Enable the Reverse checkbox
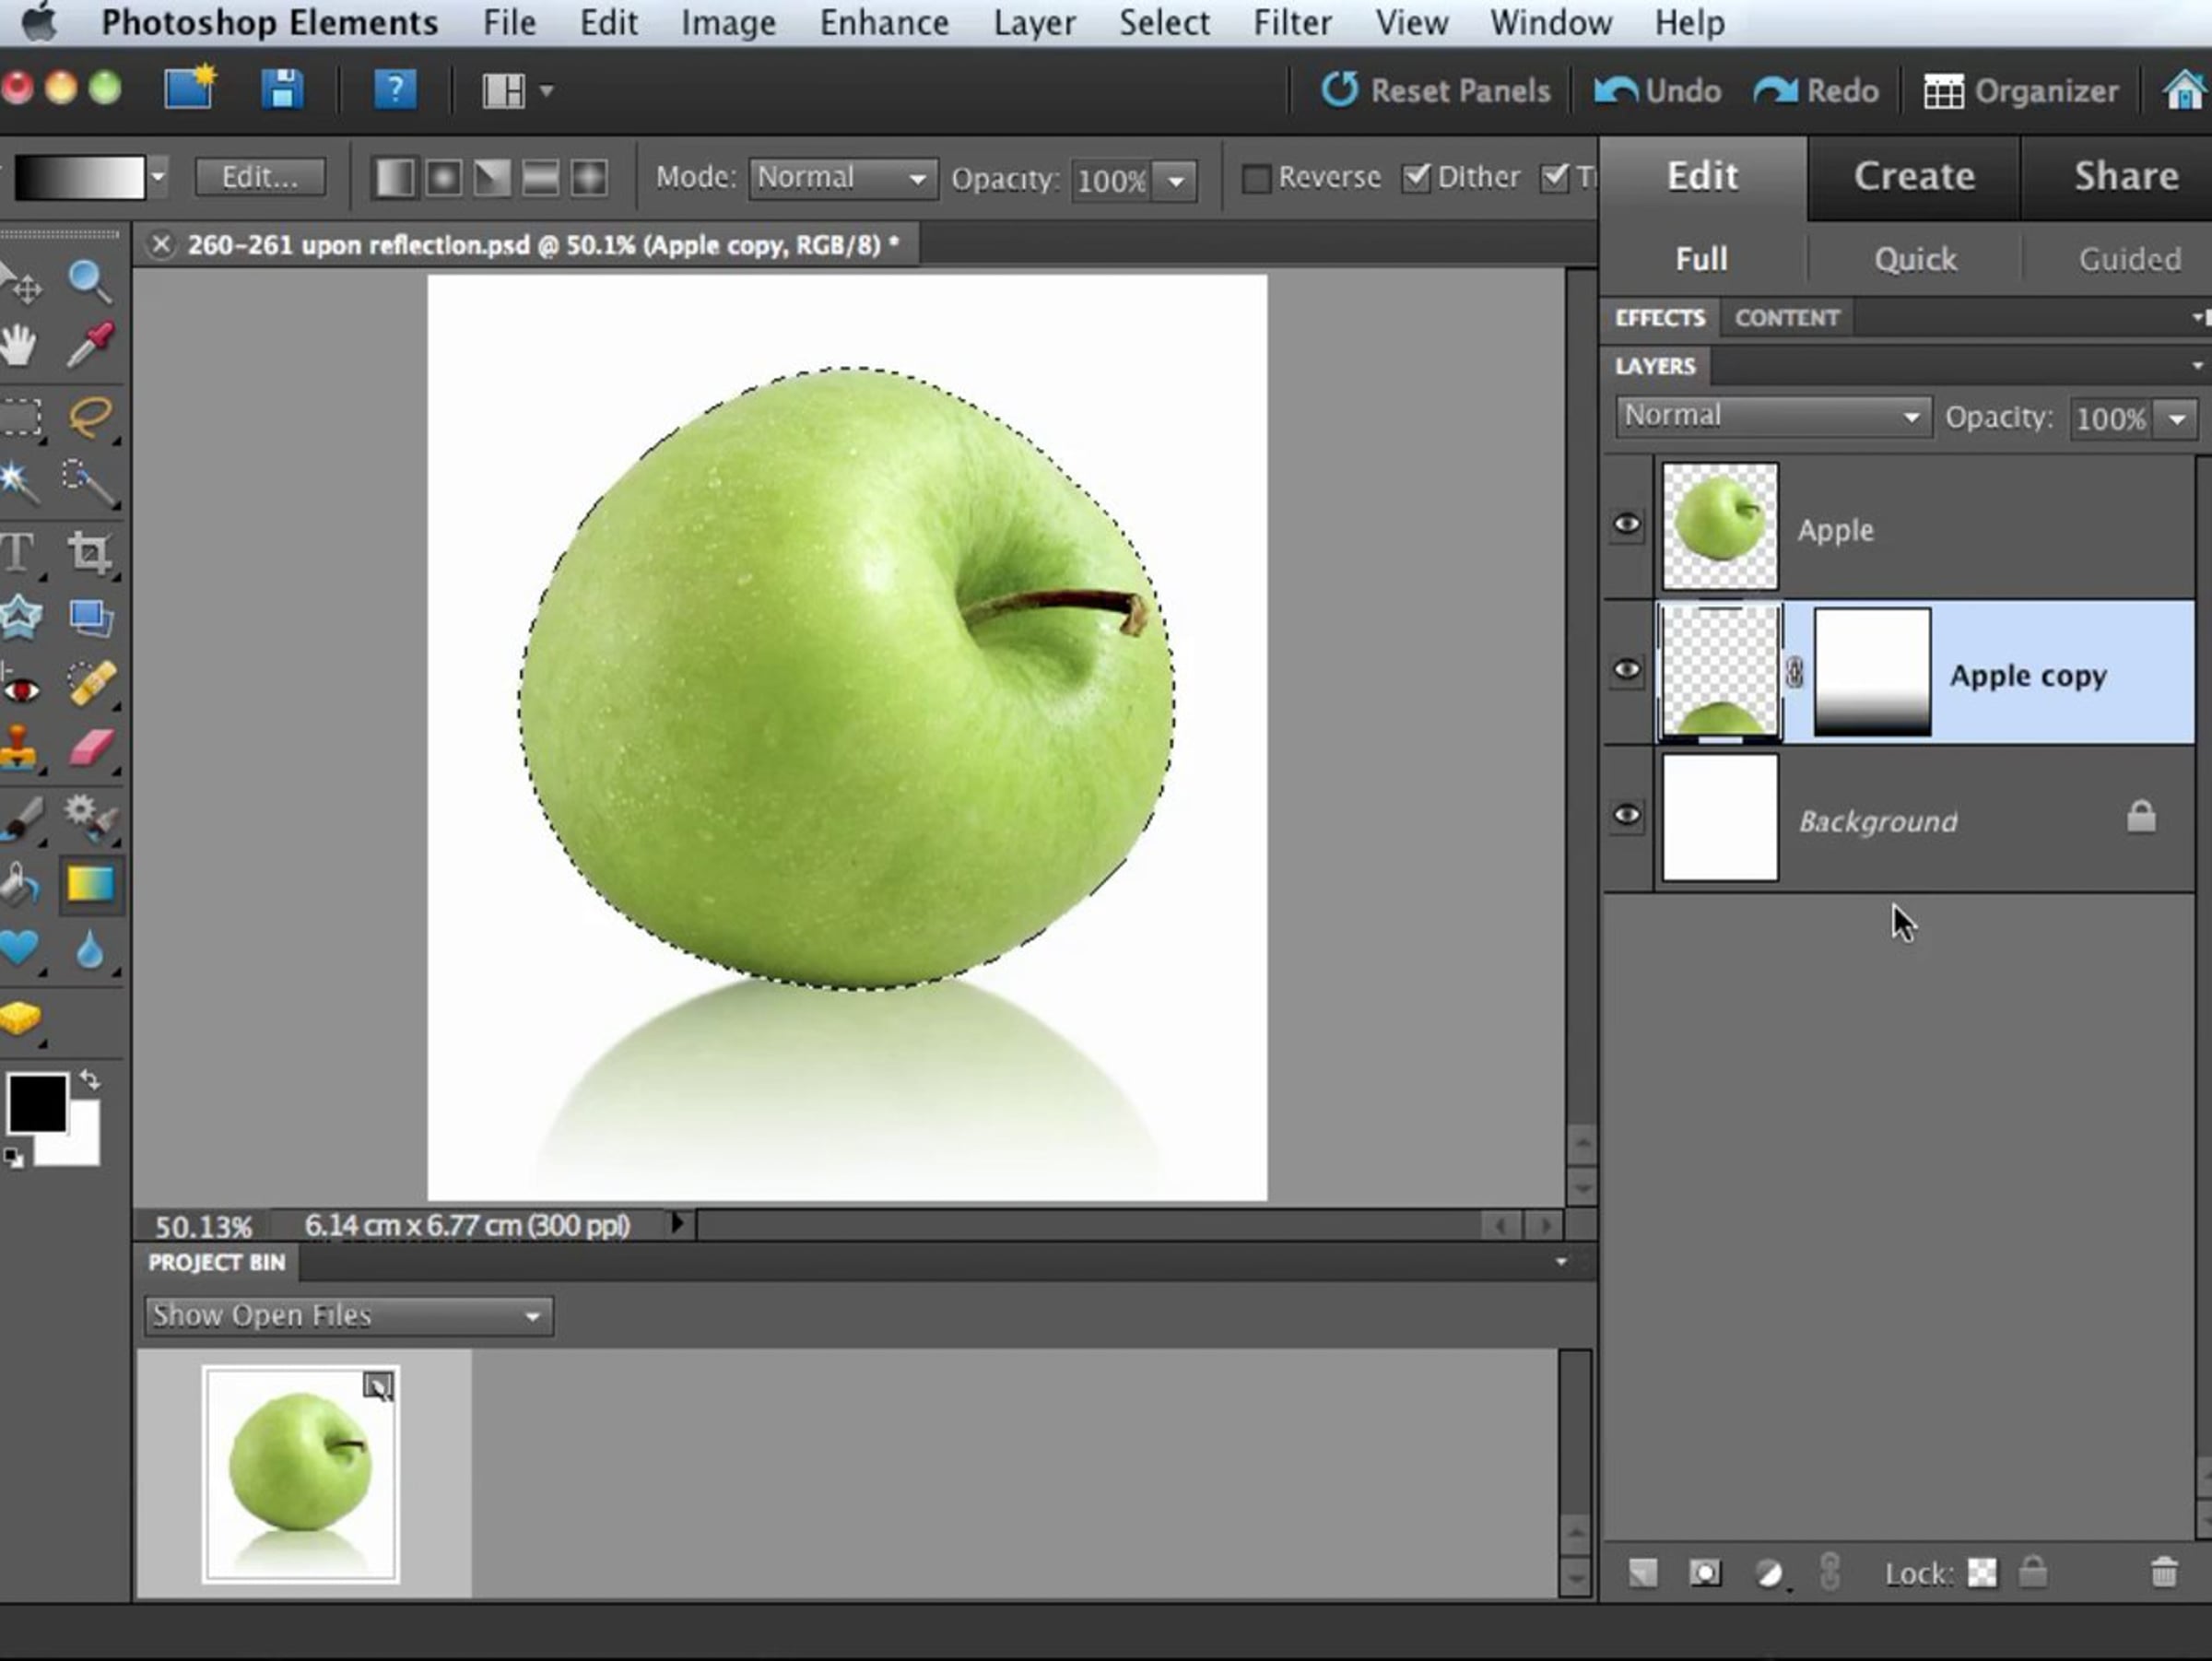This screenshot has width=2212, height=1661. pos(1256,179)
